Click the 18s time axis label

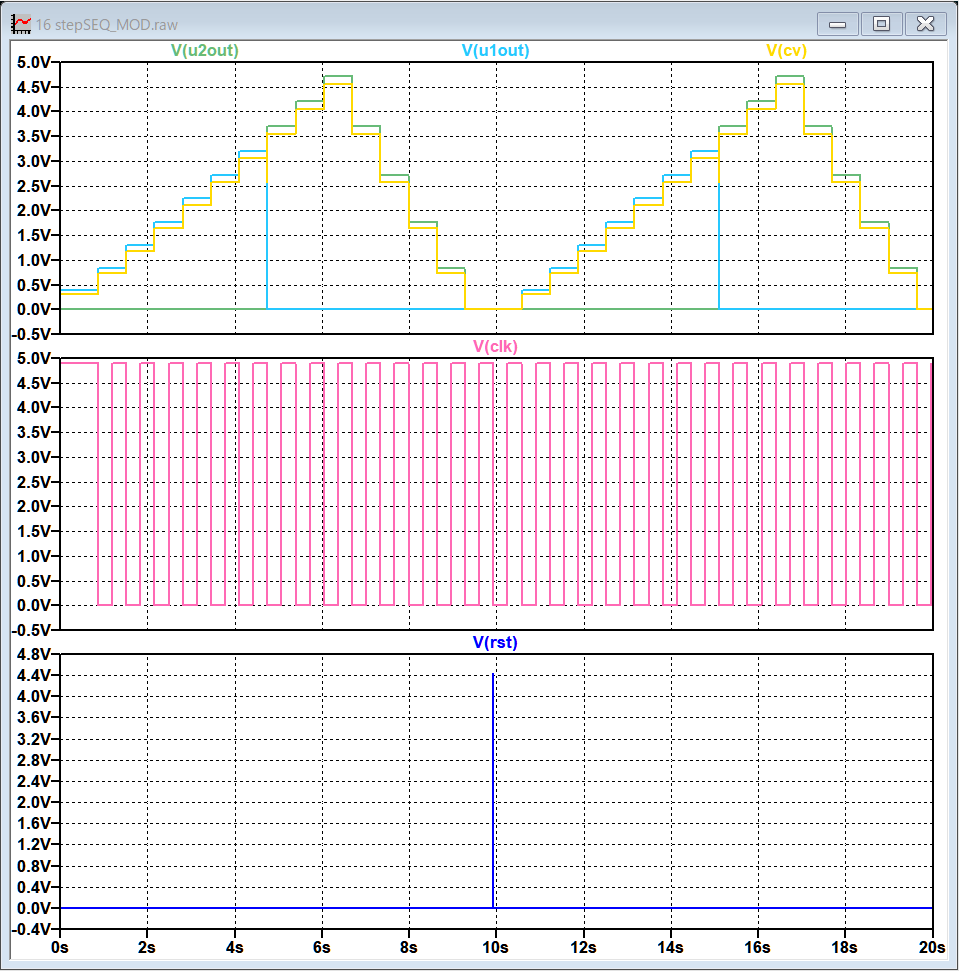[x=844, y=947]
